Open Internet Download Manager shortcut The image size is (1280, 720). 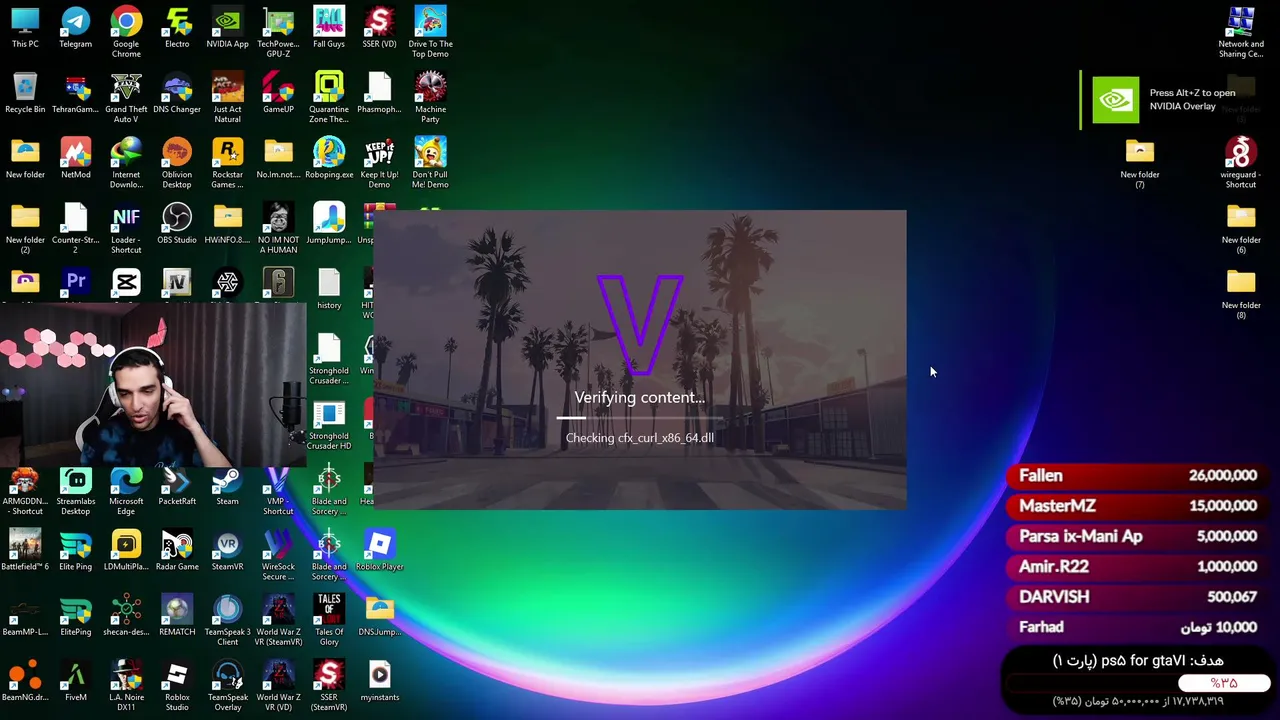click(126, 162)
